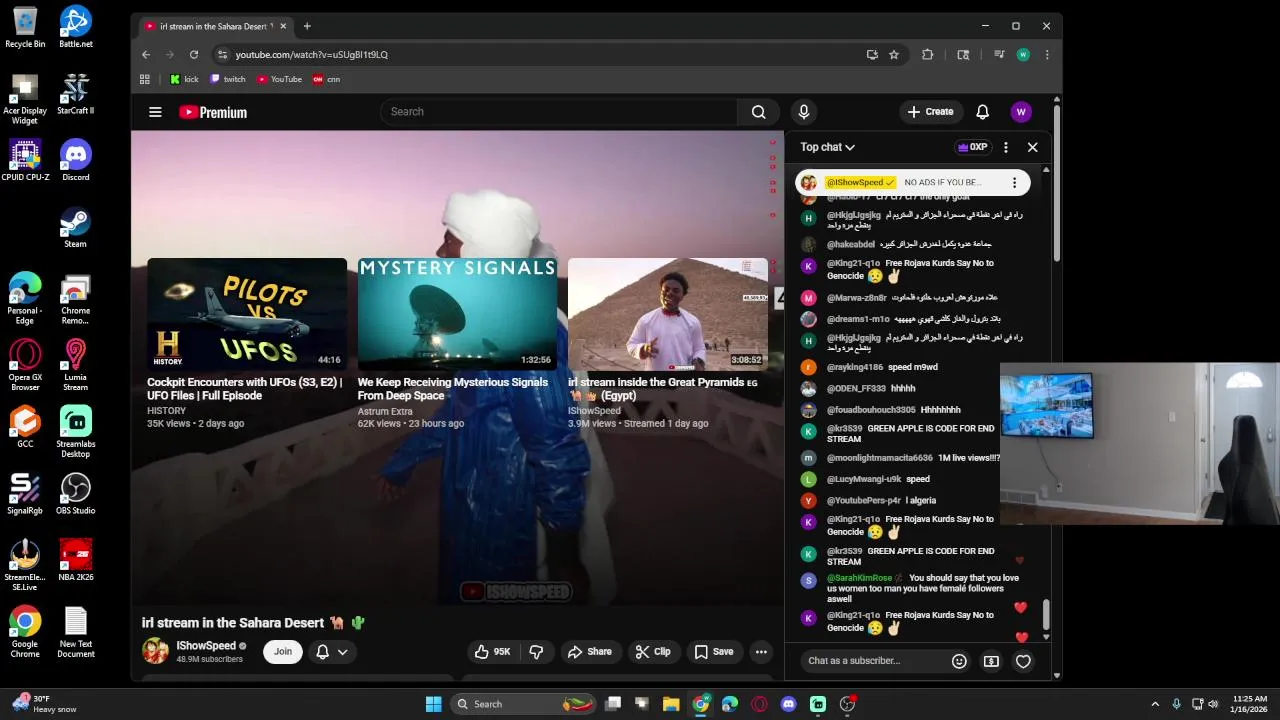Run the YouTube search magnifier button
The width and height of the screenshot is (1280, 720).
pyautogui.click(x=759, y=112)
